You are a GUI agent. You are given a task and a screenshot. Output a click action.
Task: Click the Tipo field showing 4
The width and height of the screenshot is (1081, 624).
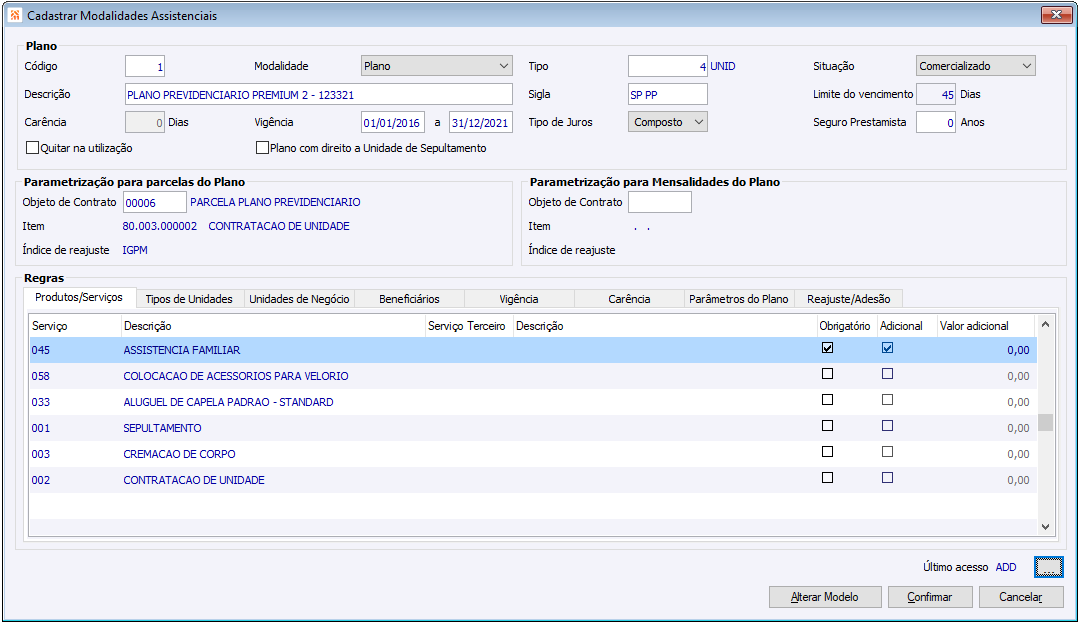[x=667, y=66]
